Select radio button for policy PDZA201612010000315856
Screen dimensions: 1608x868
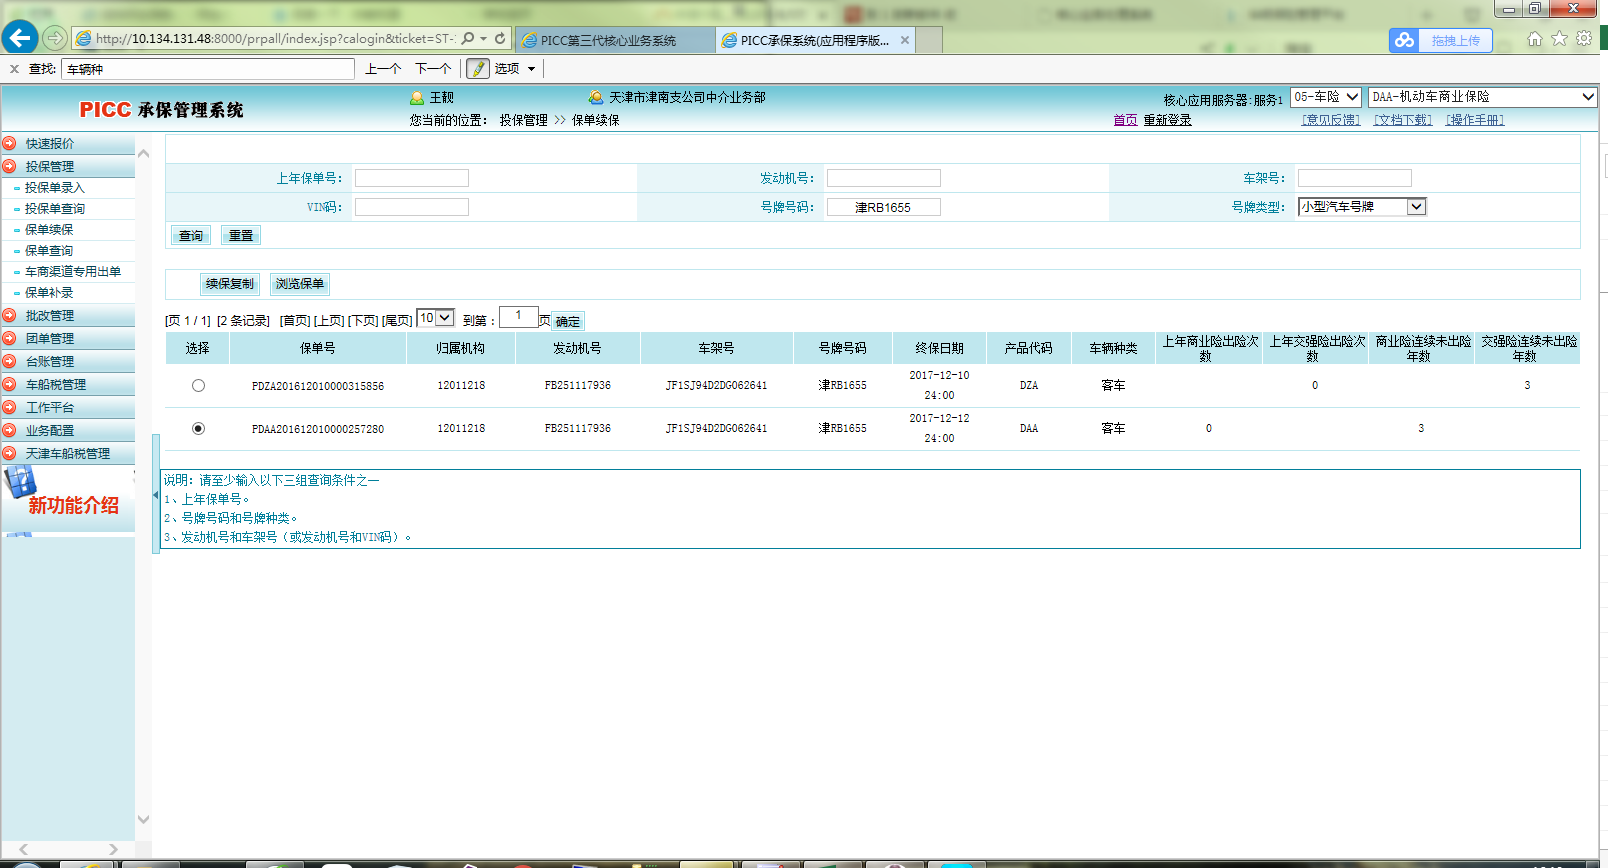point(198,386)
